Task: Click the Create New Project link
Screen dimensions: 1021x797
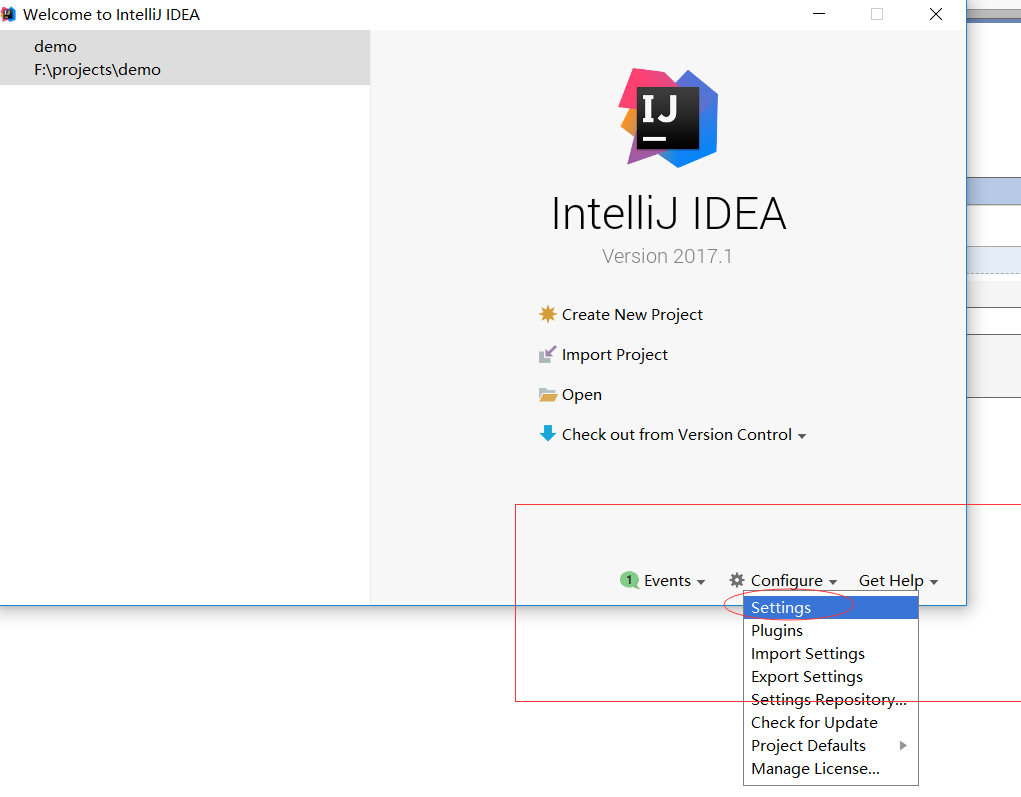Action: tap(632, 315)
